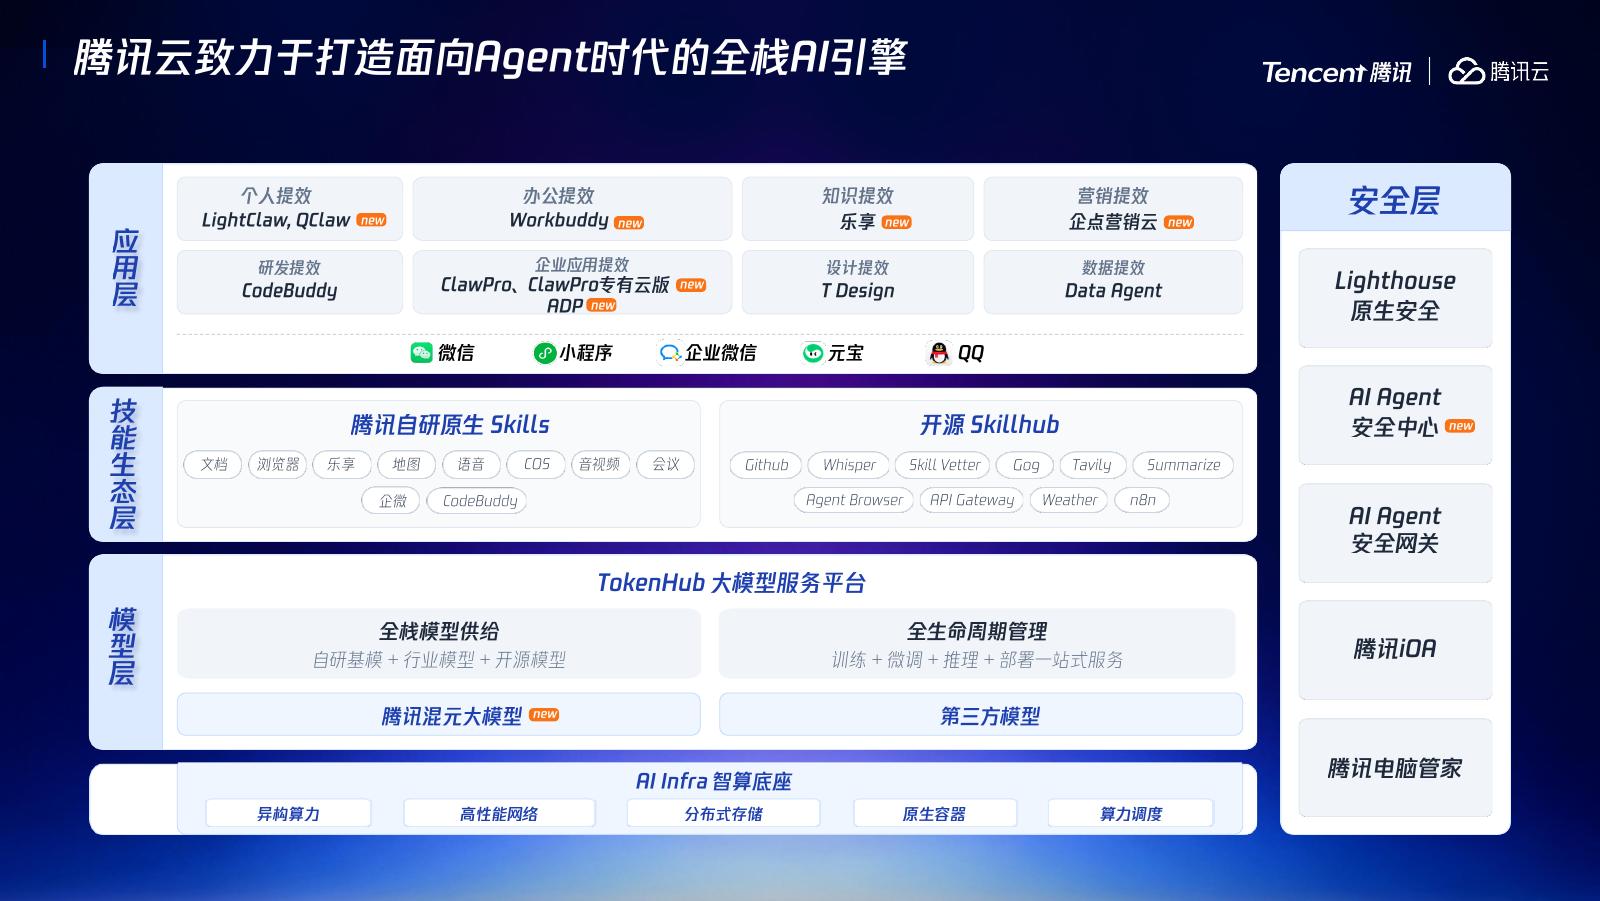Open the 办公提效 Workbuddy card
The height and width of the screenshot is (901, 1600).
click(572, 209)
